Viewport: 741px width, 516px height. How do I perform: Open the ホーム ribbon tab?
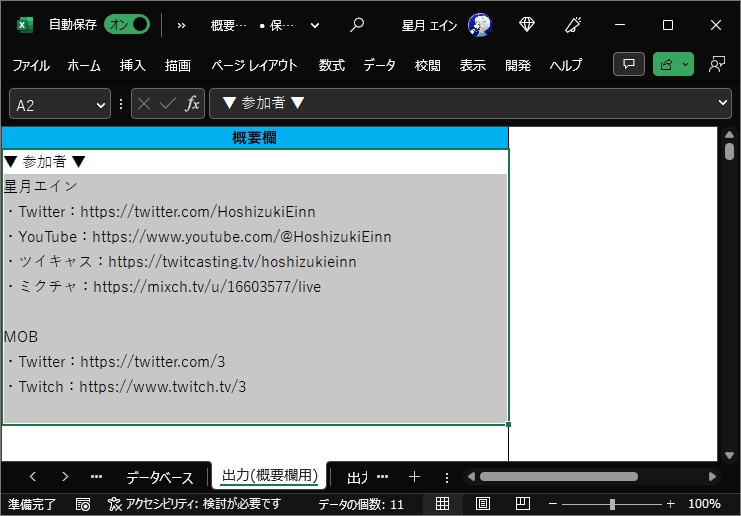(x=84, y=65)
